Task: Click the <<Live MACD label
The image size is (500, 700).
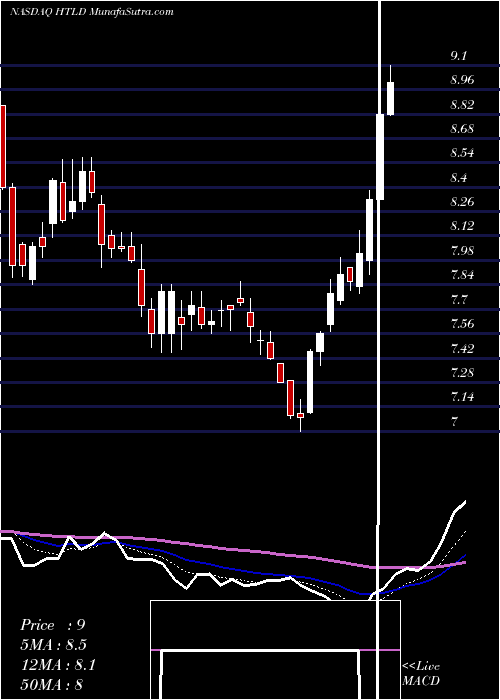Action: [421, 674]
